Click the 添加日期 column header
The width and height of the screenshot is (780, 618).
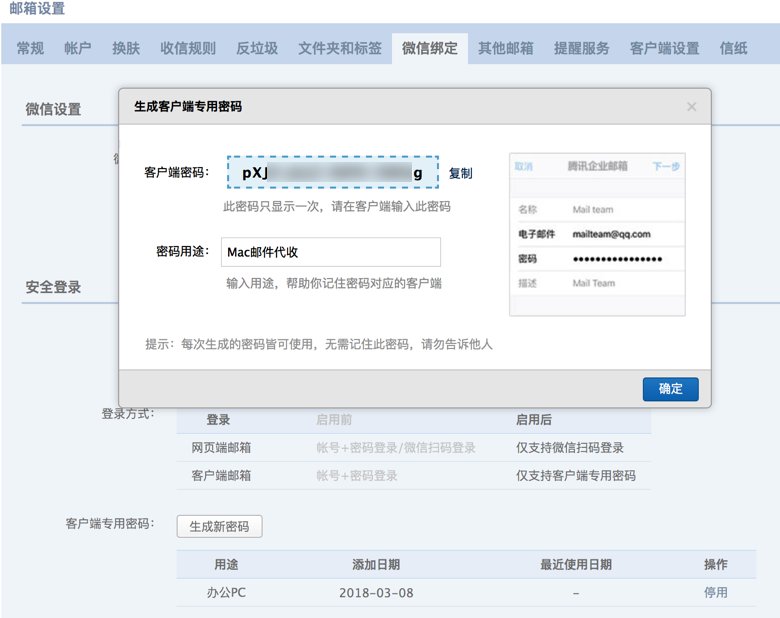tap(376, 564)
